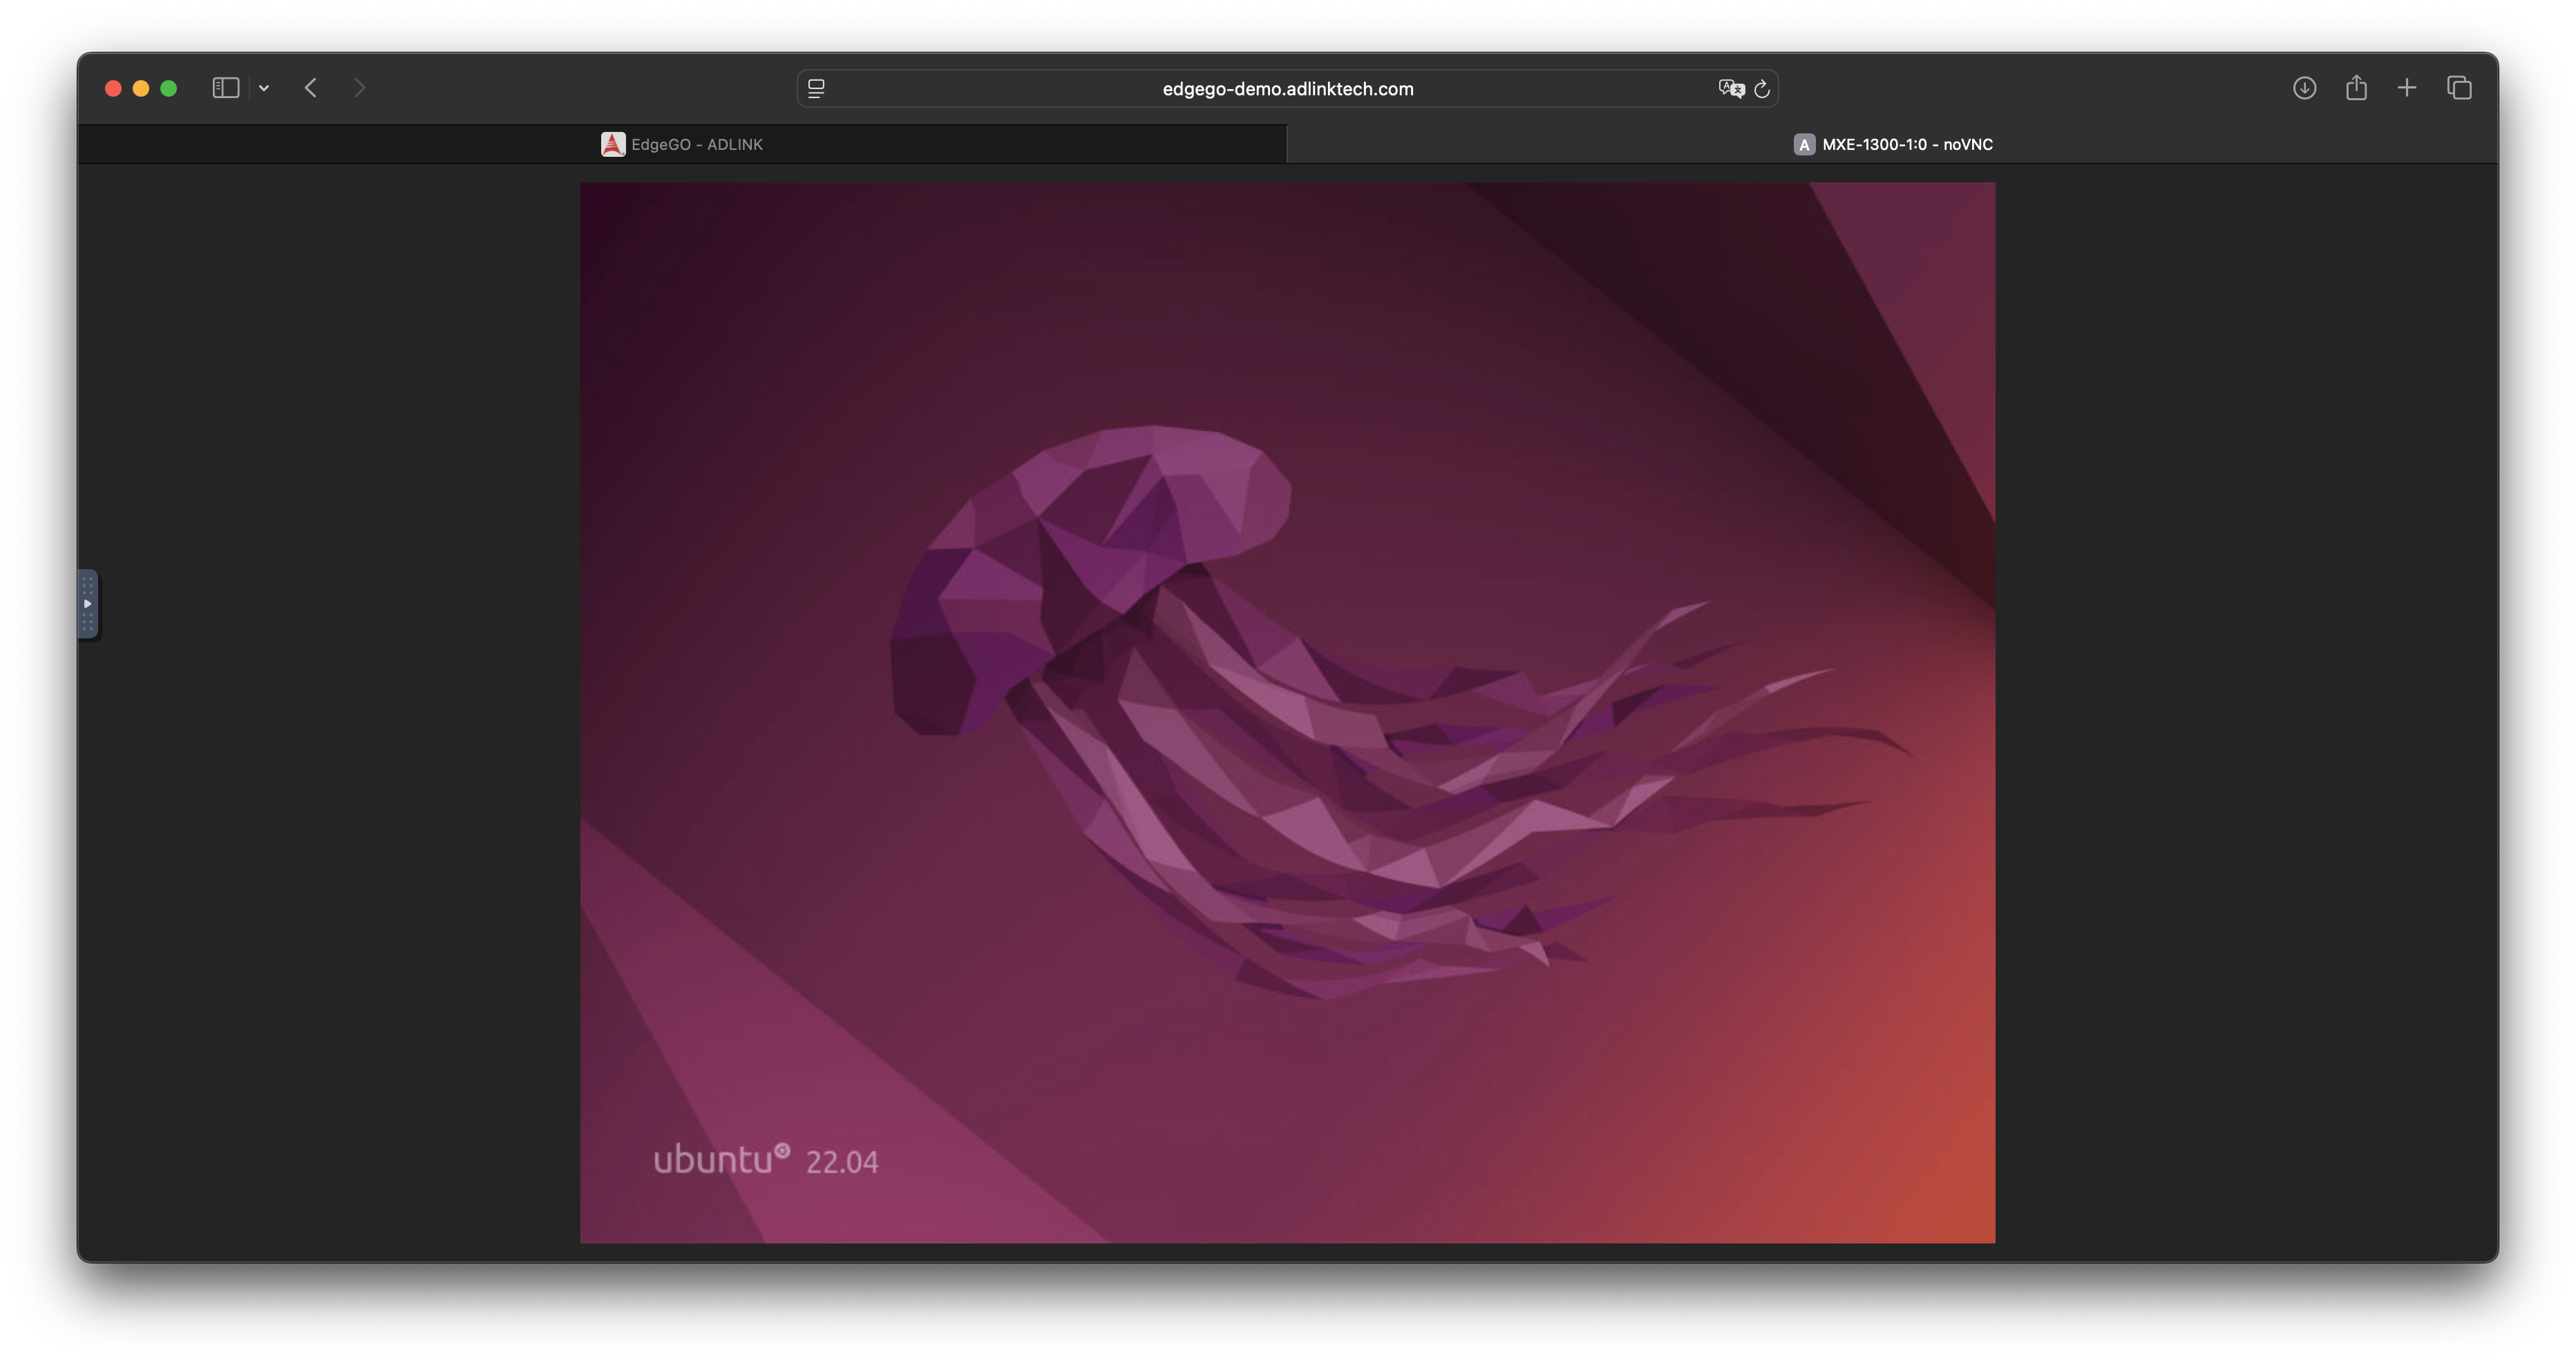Toggle the Safari sidebar
Screen dimensions: 2576x1365
[x=225, y=88]
